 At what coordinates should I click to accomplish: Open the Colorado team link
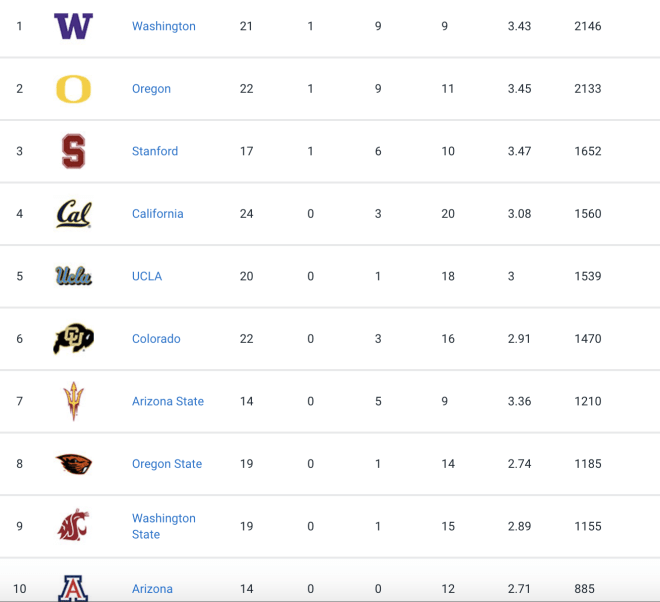tap(156, 338)
